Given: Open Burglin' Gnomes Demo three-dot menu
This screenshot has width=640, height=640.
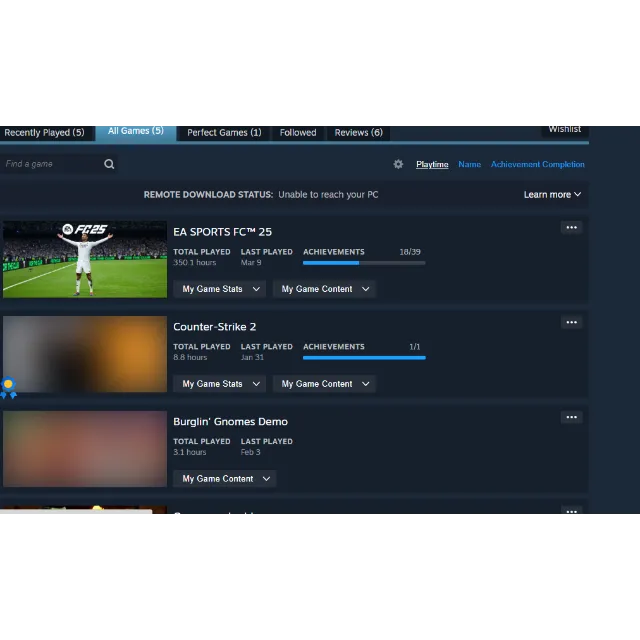Looking at the screenshot, I should tap(571, 417).
